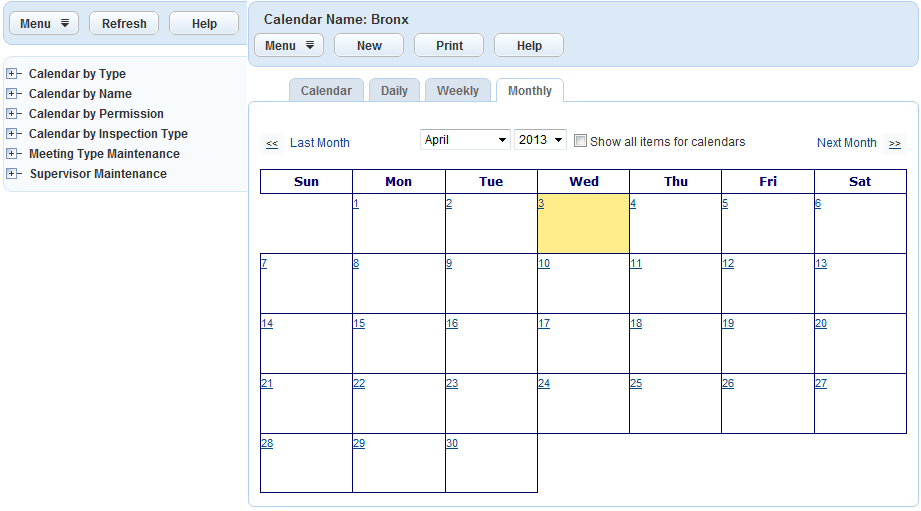Open the month dropdown showing April
Viewport: 921px width, 511px height.
coord(465,140)
